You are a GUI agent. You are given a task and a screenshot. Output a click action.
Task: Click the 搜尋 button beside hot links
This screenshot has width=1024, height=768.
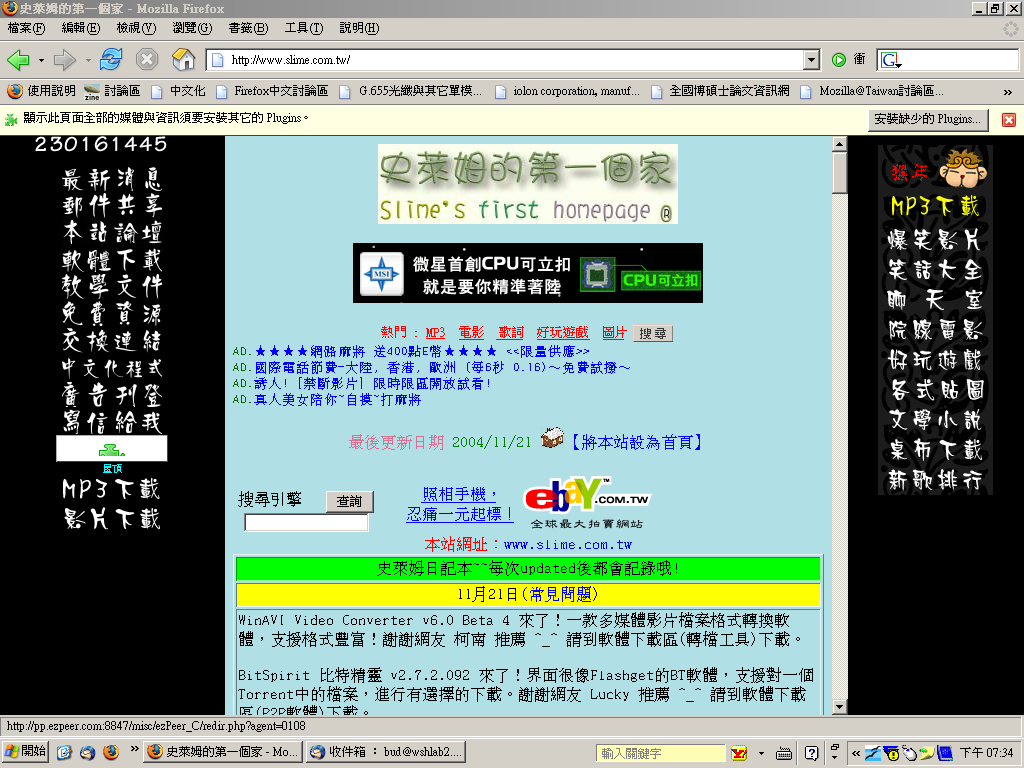pos(652,334)
